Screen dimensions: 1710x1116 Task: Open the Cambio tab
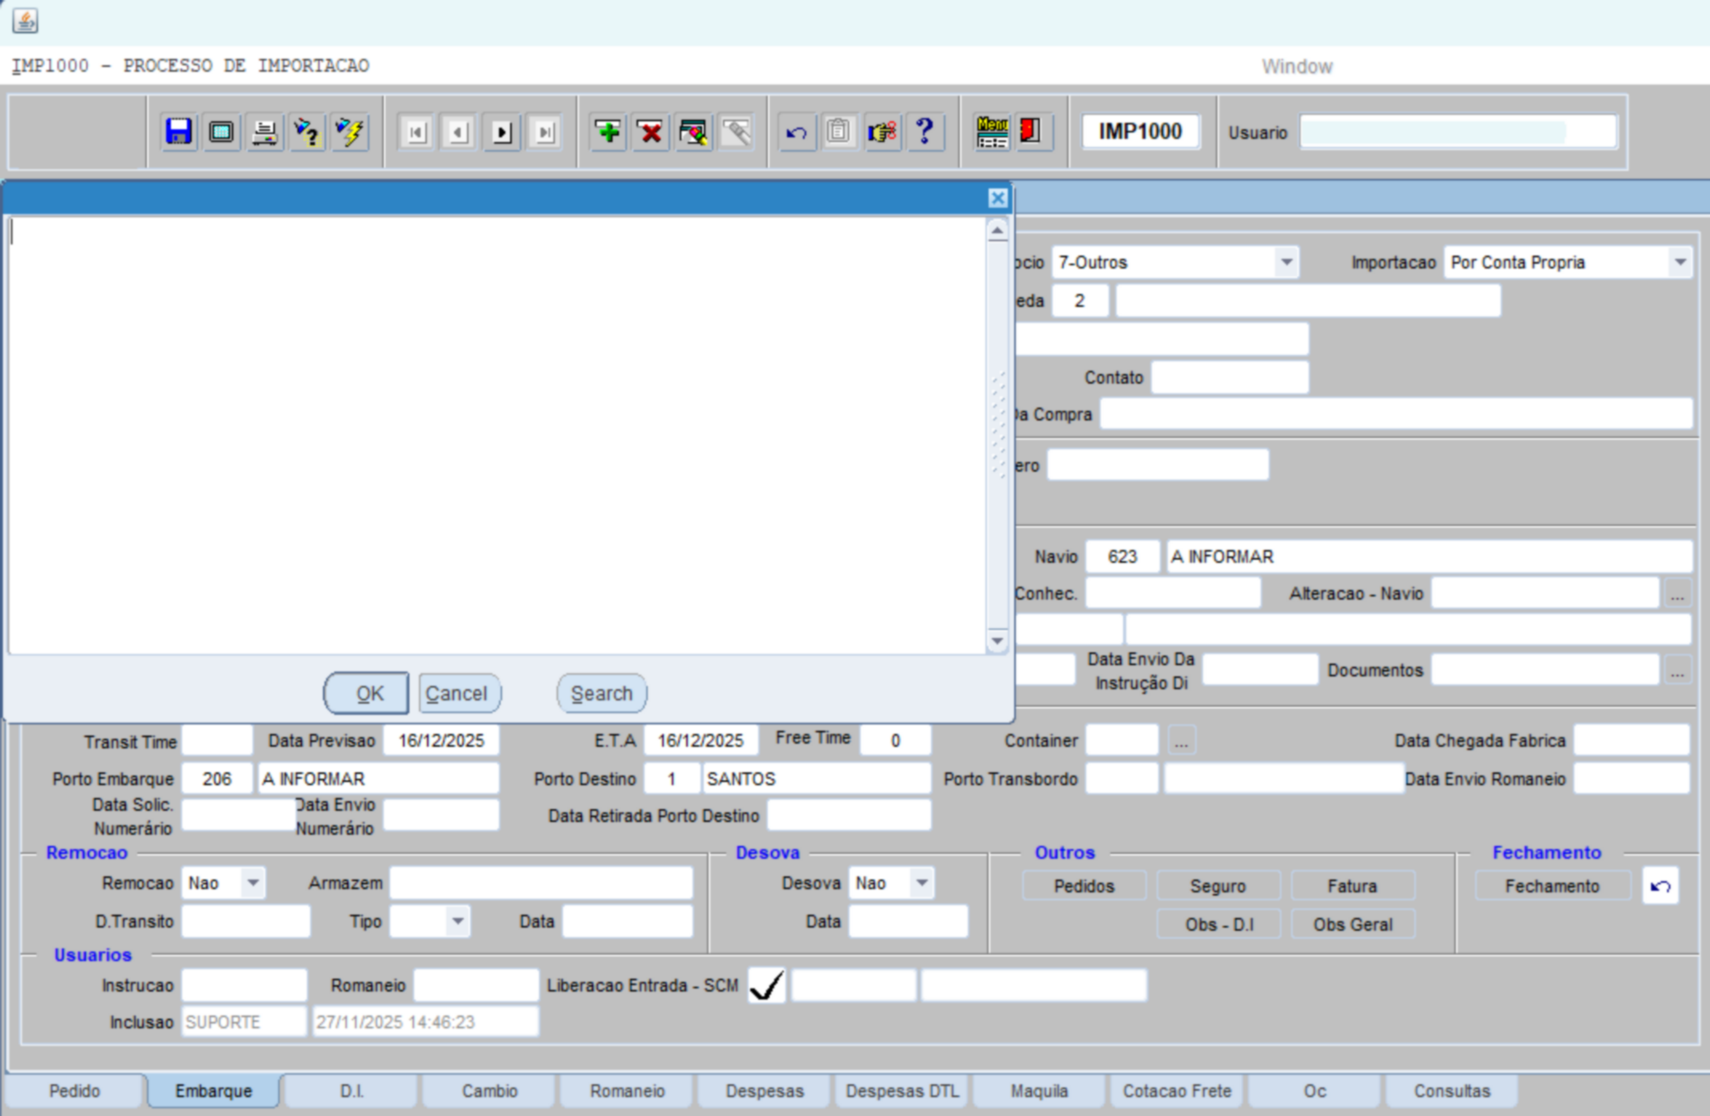click(x=489, y=1091)
